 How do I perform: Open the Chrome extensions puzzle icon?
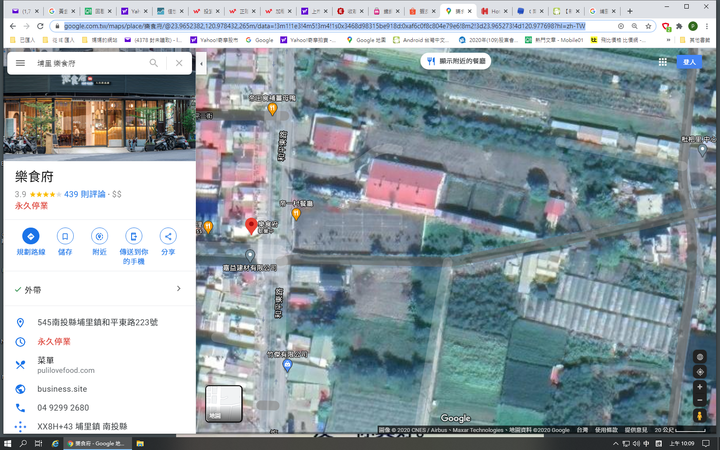tap(679, 26)
